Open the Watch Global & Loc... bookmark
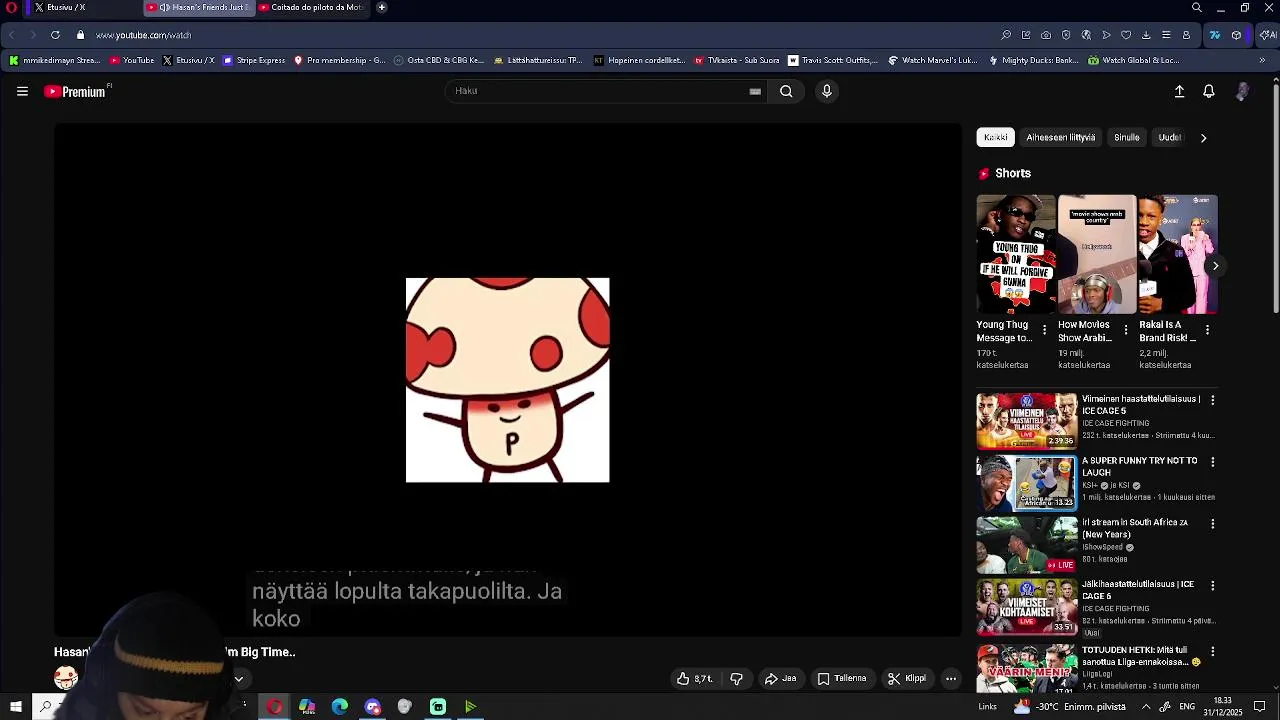1280x720 pixels. point(1134,60)
